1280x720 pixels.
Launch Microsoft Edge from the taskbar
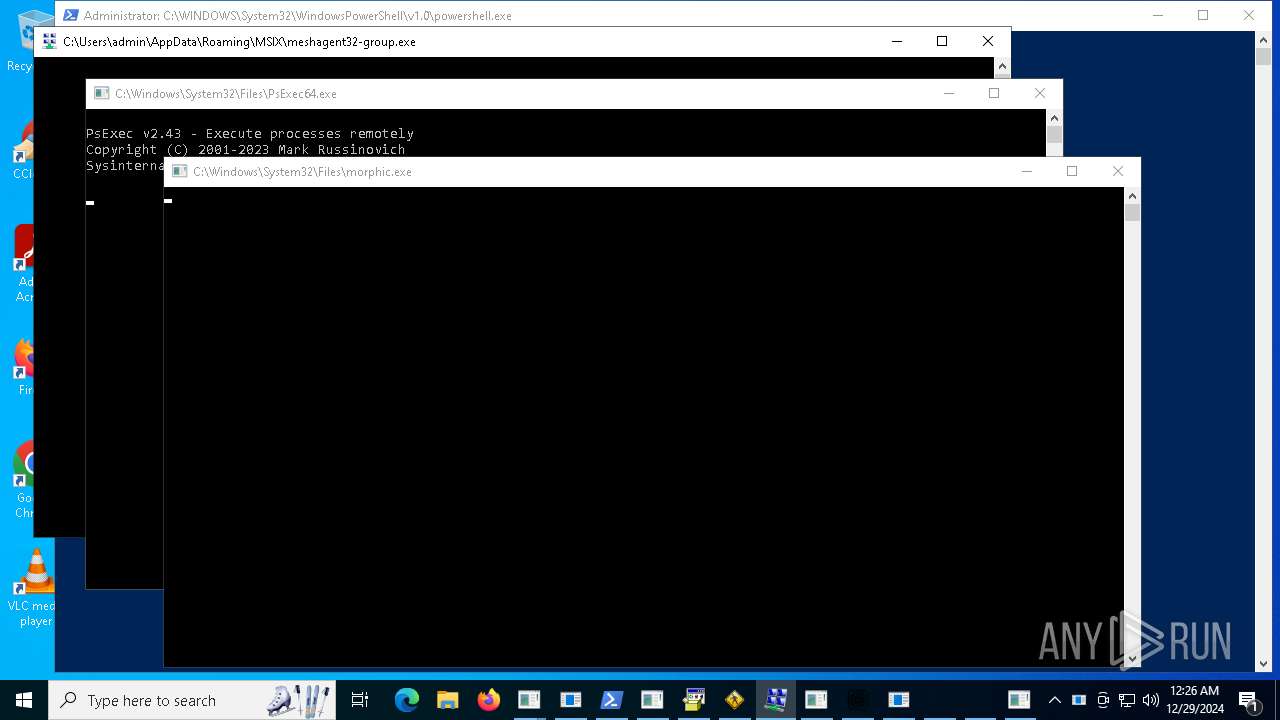(x=406, y=700)
